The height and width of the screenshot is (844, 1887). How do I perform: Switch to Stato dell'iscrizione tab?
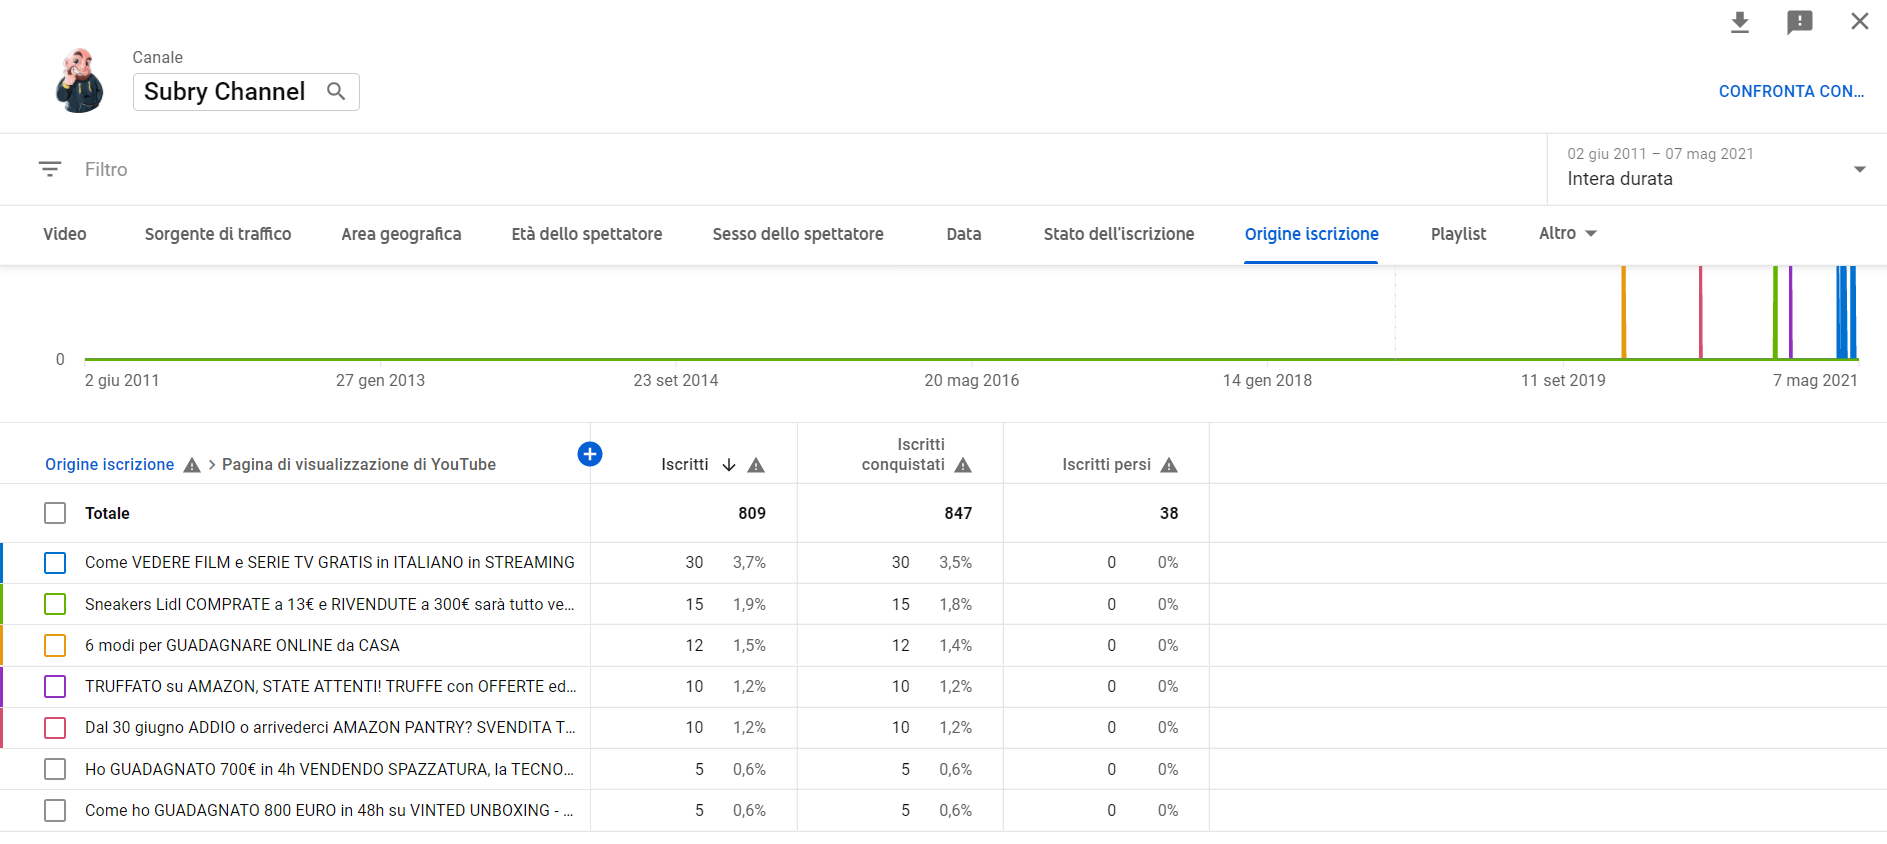[1119, 234]
